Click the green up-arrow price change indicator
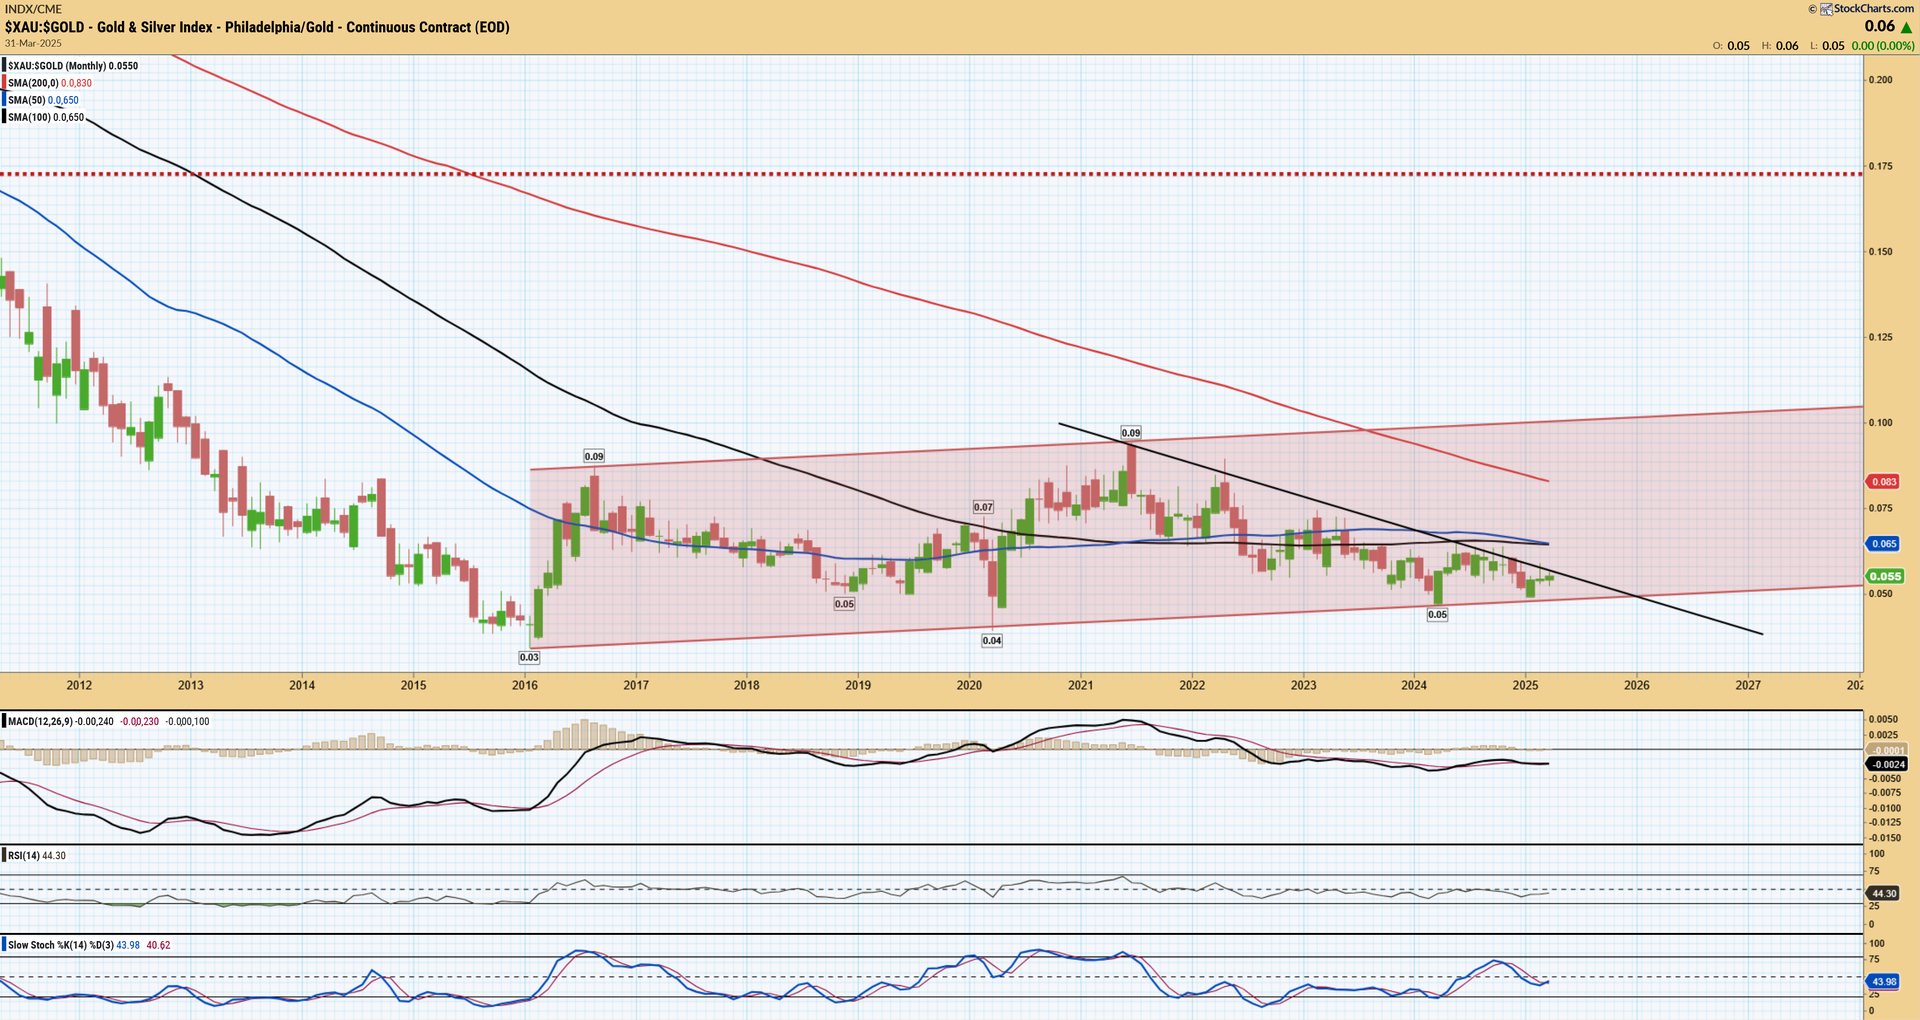The image size is (1920, 1020). click(1906, 27)
